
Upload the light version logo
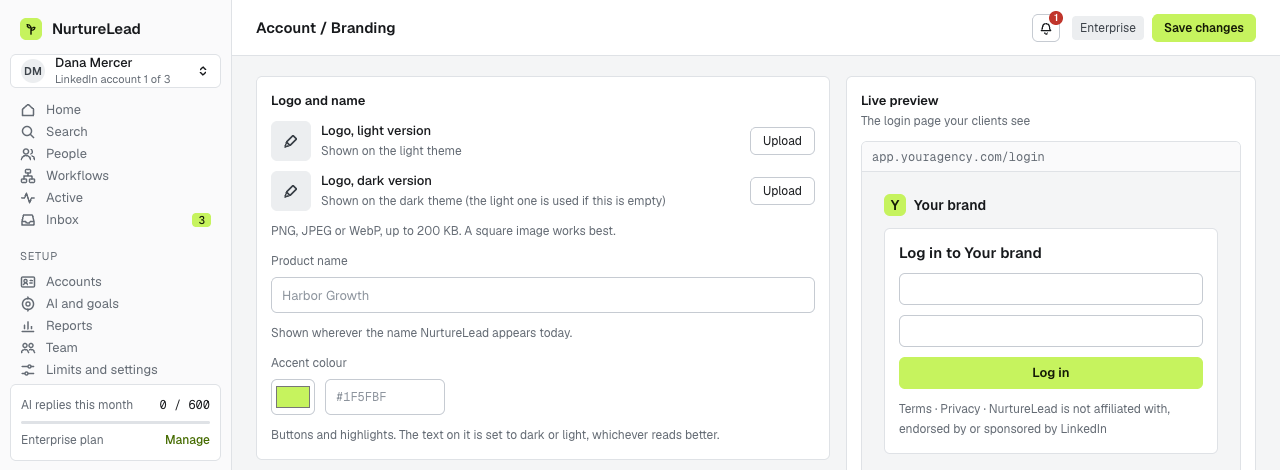click(782, 141)
